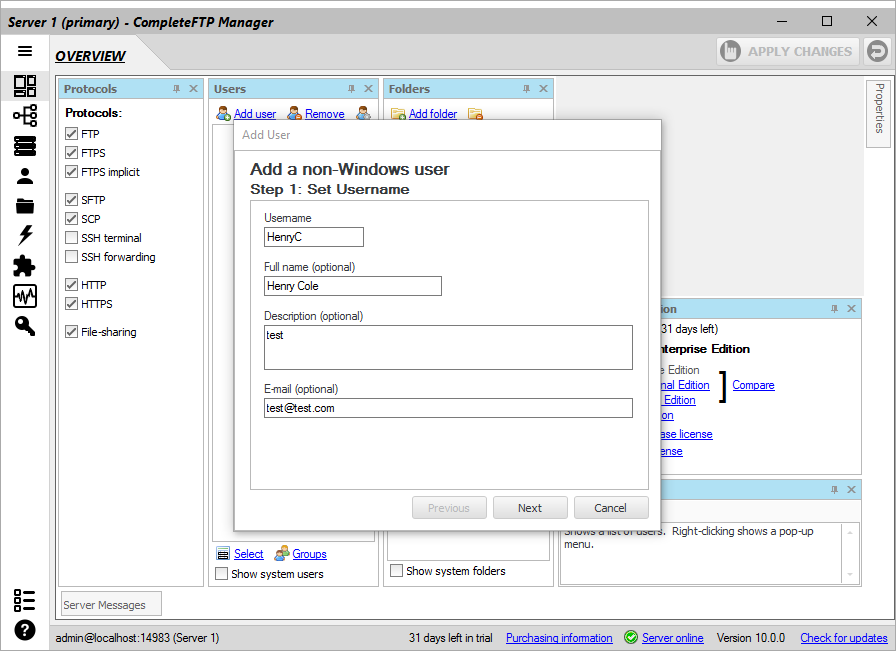
Task: Click the E-mail input field
Action: point(448,408)
